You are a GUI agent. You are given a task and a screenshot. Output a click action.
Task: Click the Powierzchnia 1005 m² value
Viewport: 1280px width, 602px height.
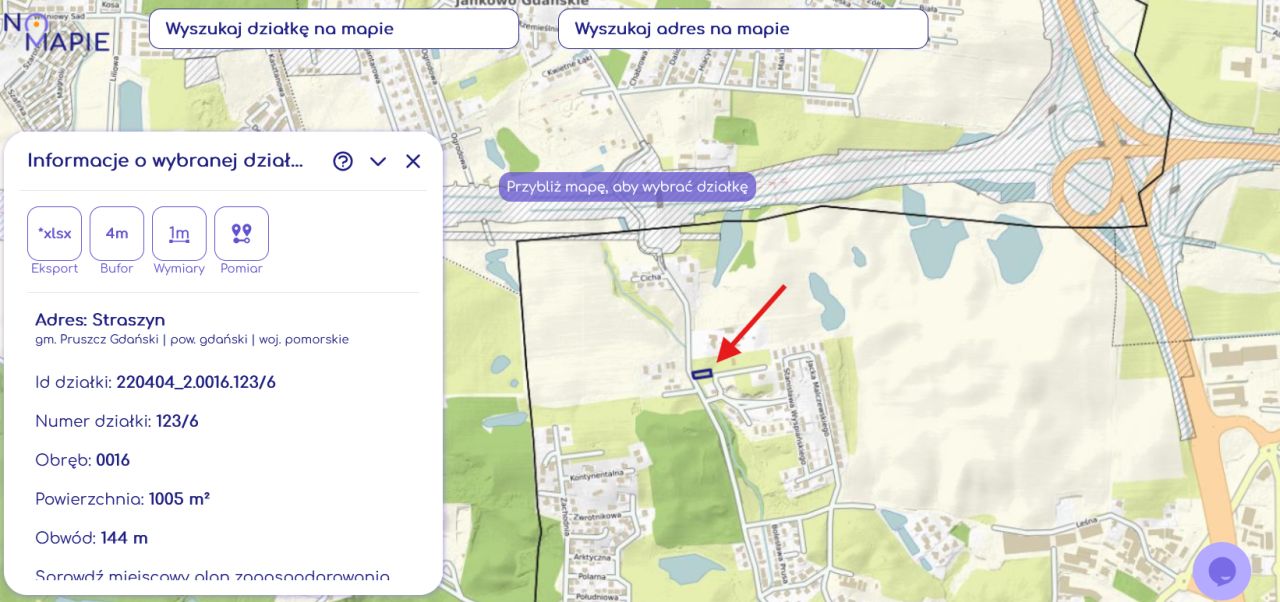pos(179,499)
